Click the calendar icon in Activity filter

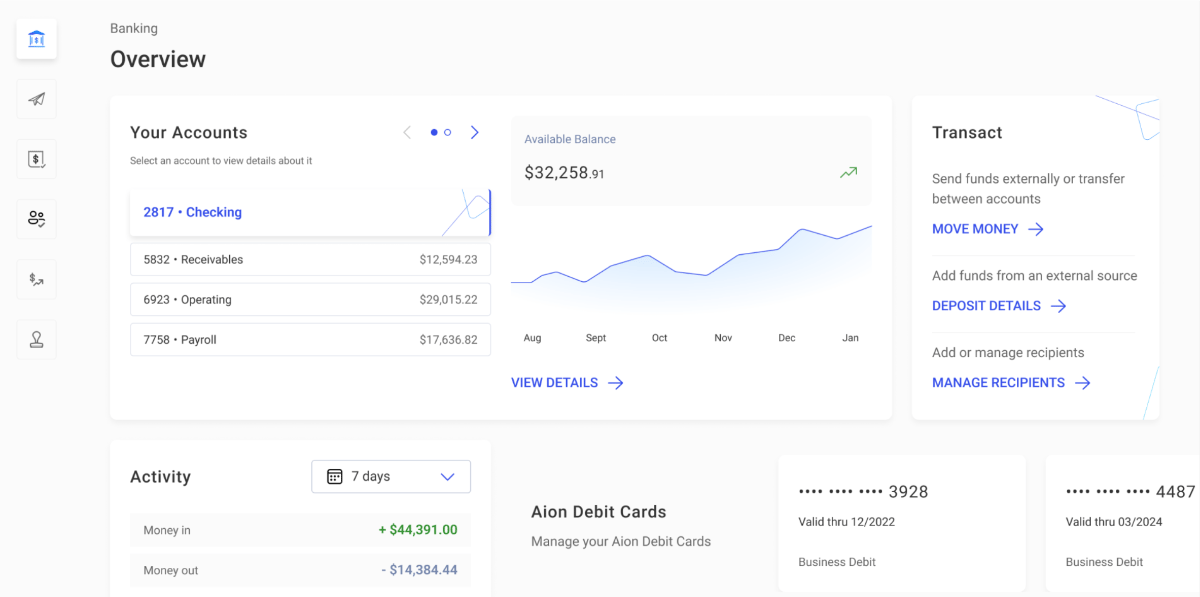(335, 477)
